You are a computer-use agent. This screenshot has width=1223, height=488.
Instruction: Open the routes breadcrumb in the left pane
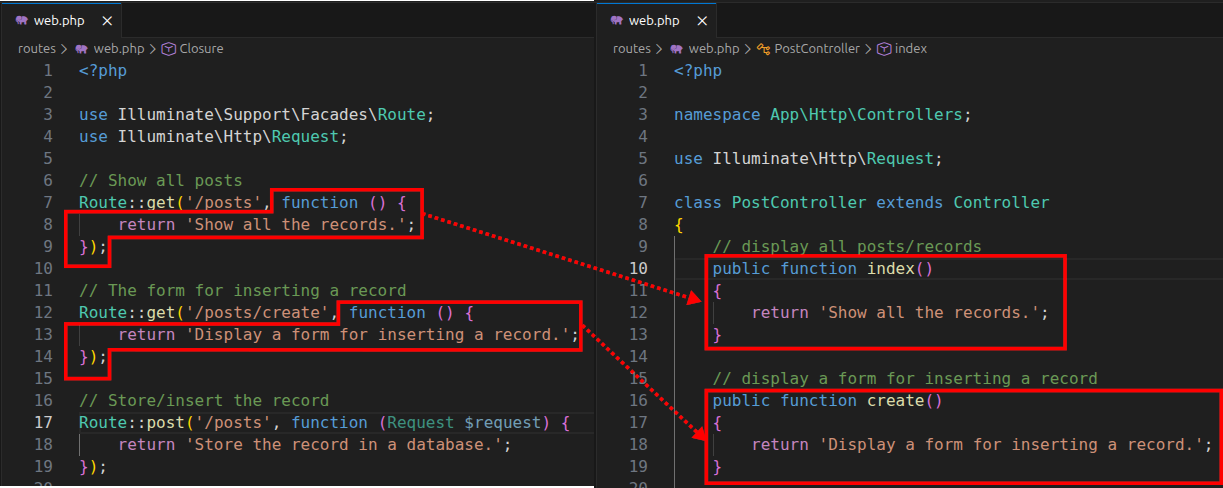point(37,48)
